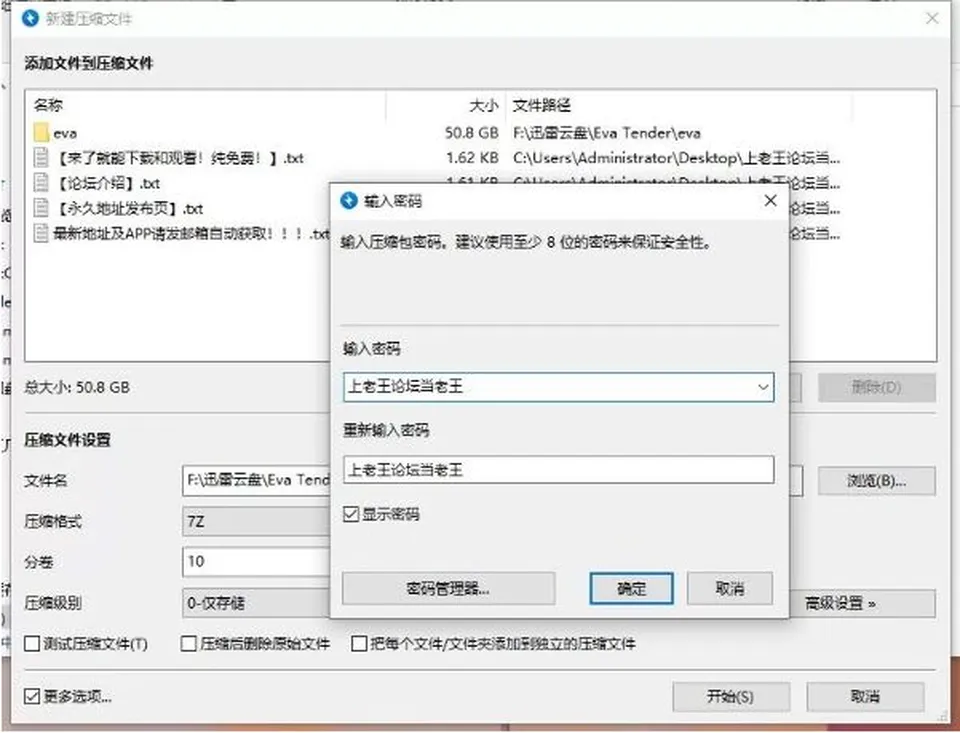The width and height of the screenshot is (960, 733).
Task: Click the 文件名 path input field
Action: point(256,481)
